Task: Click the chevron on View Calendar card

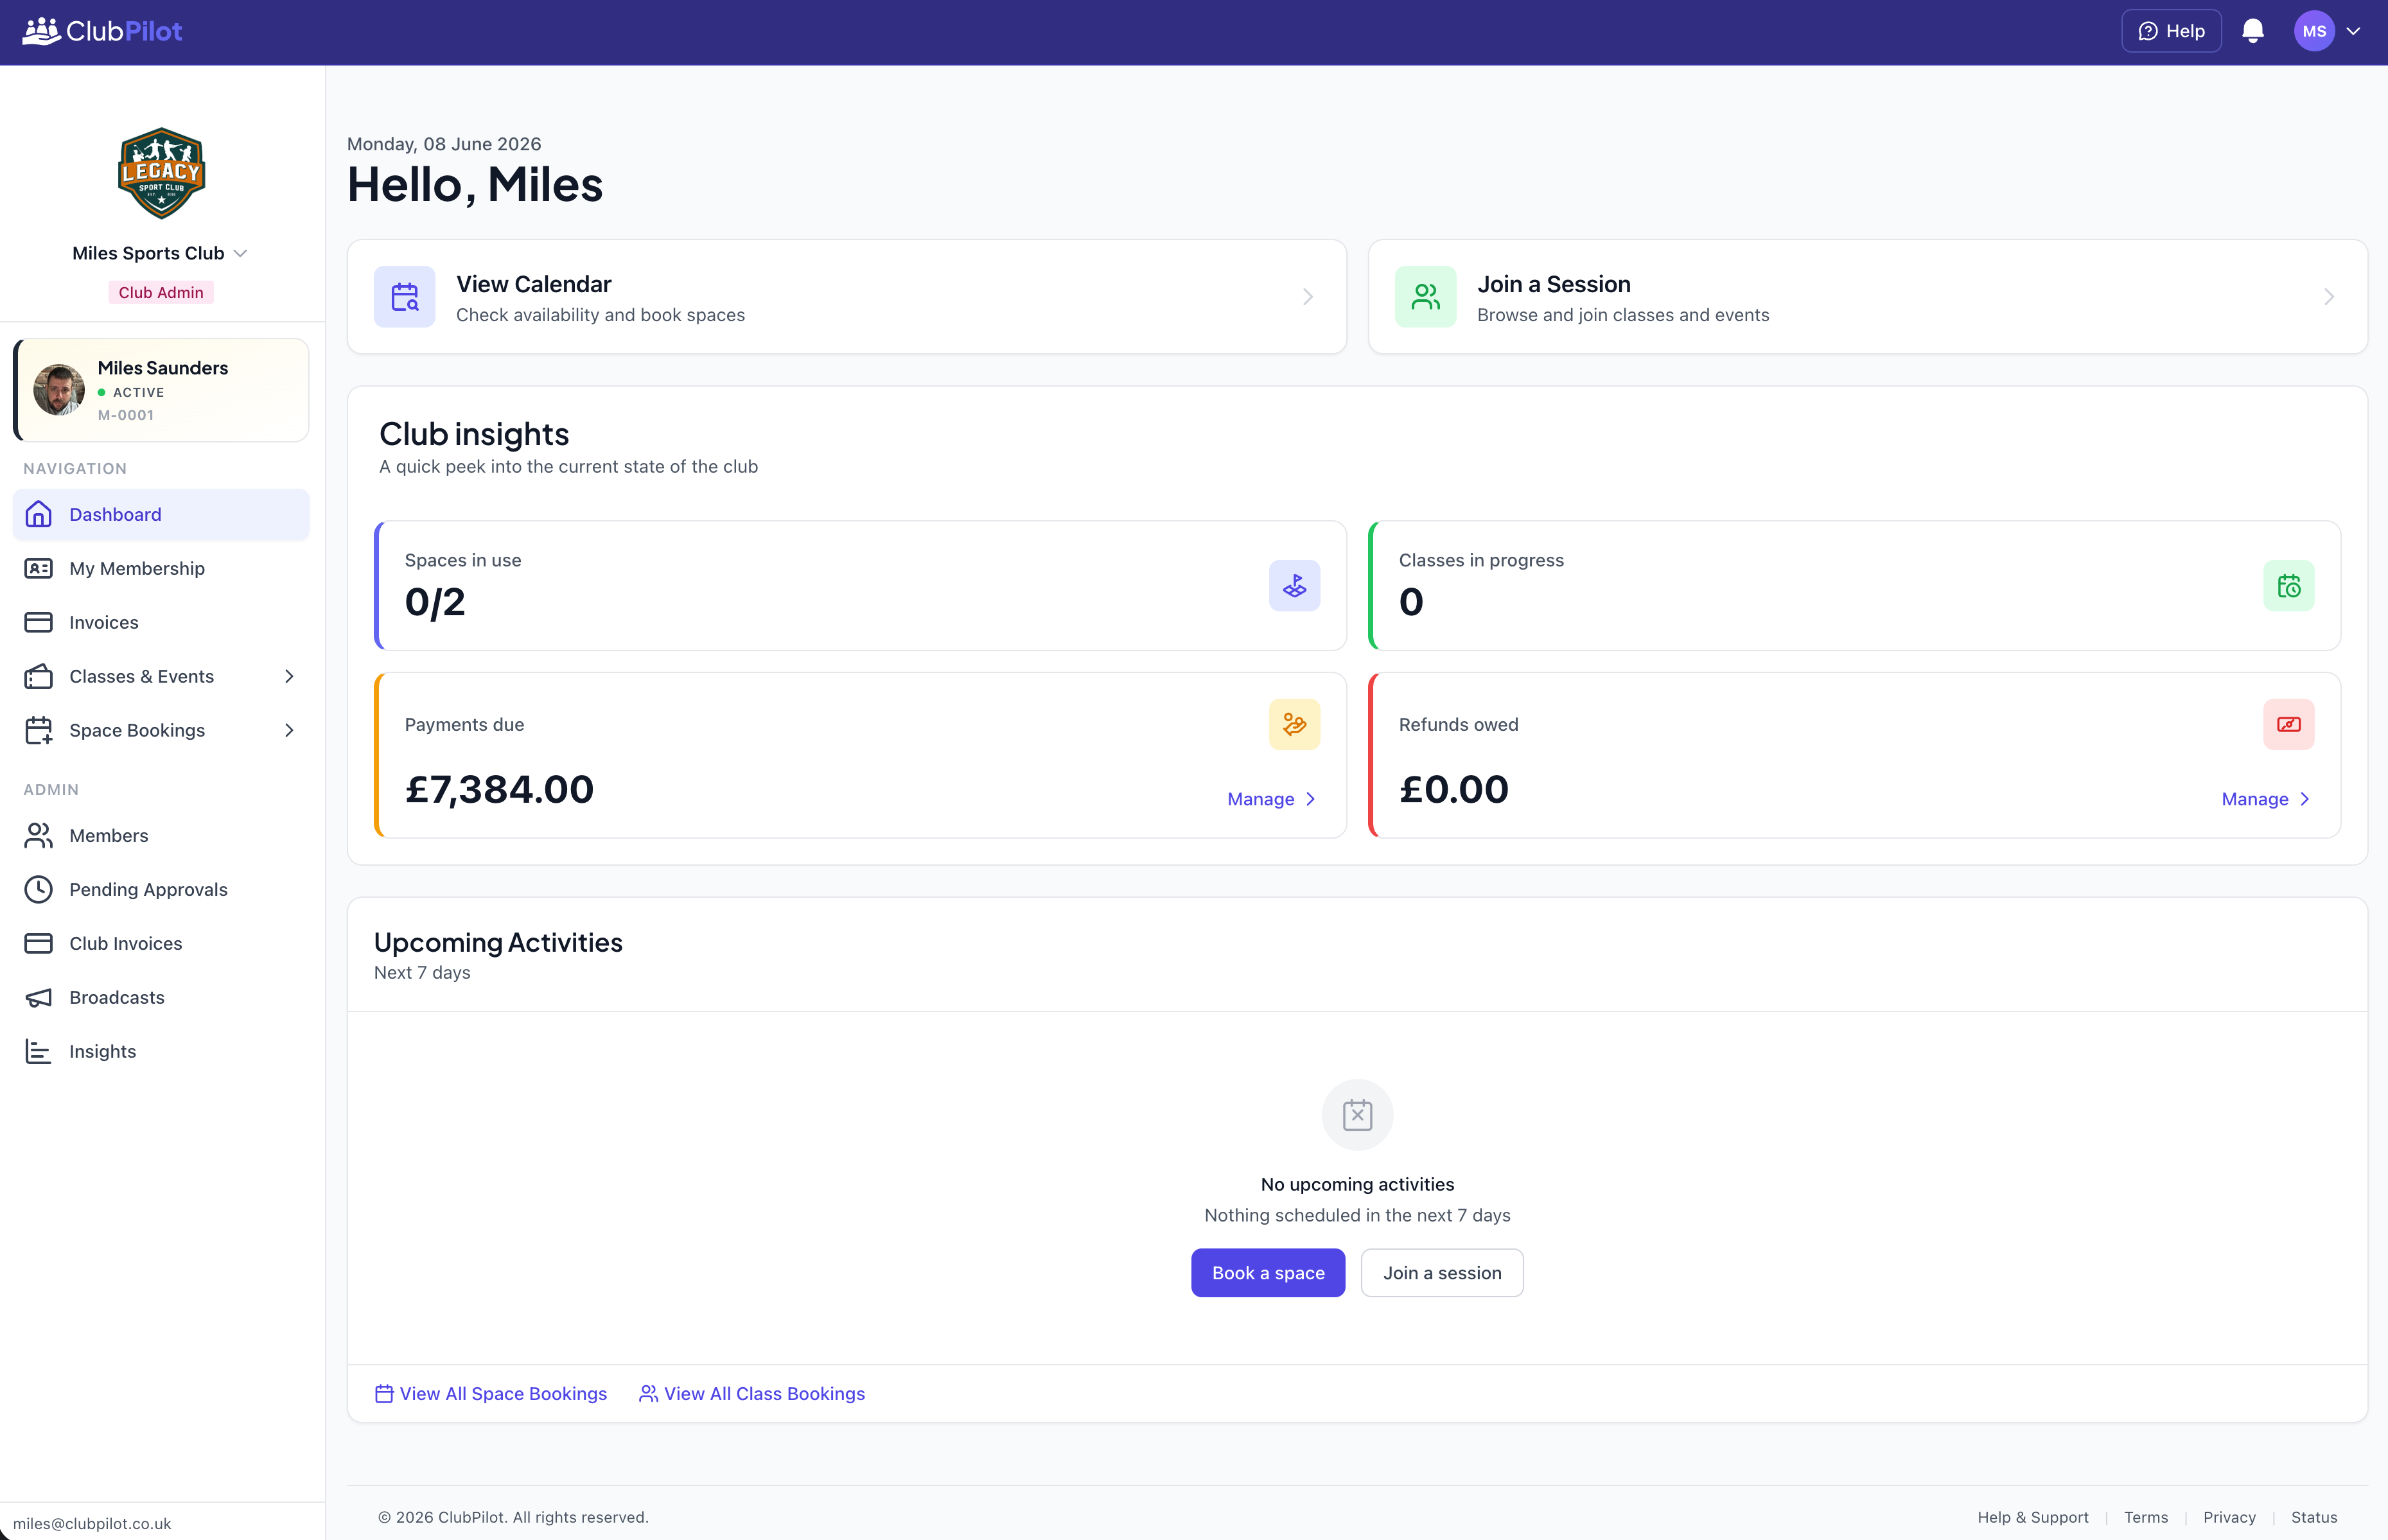Action: 1307,297
